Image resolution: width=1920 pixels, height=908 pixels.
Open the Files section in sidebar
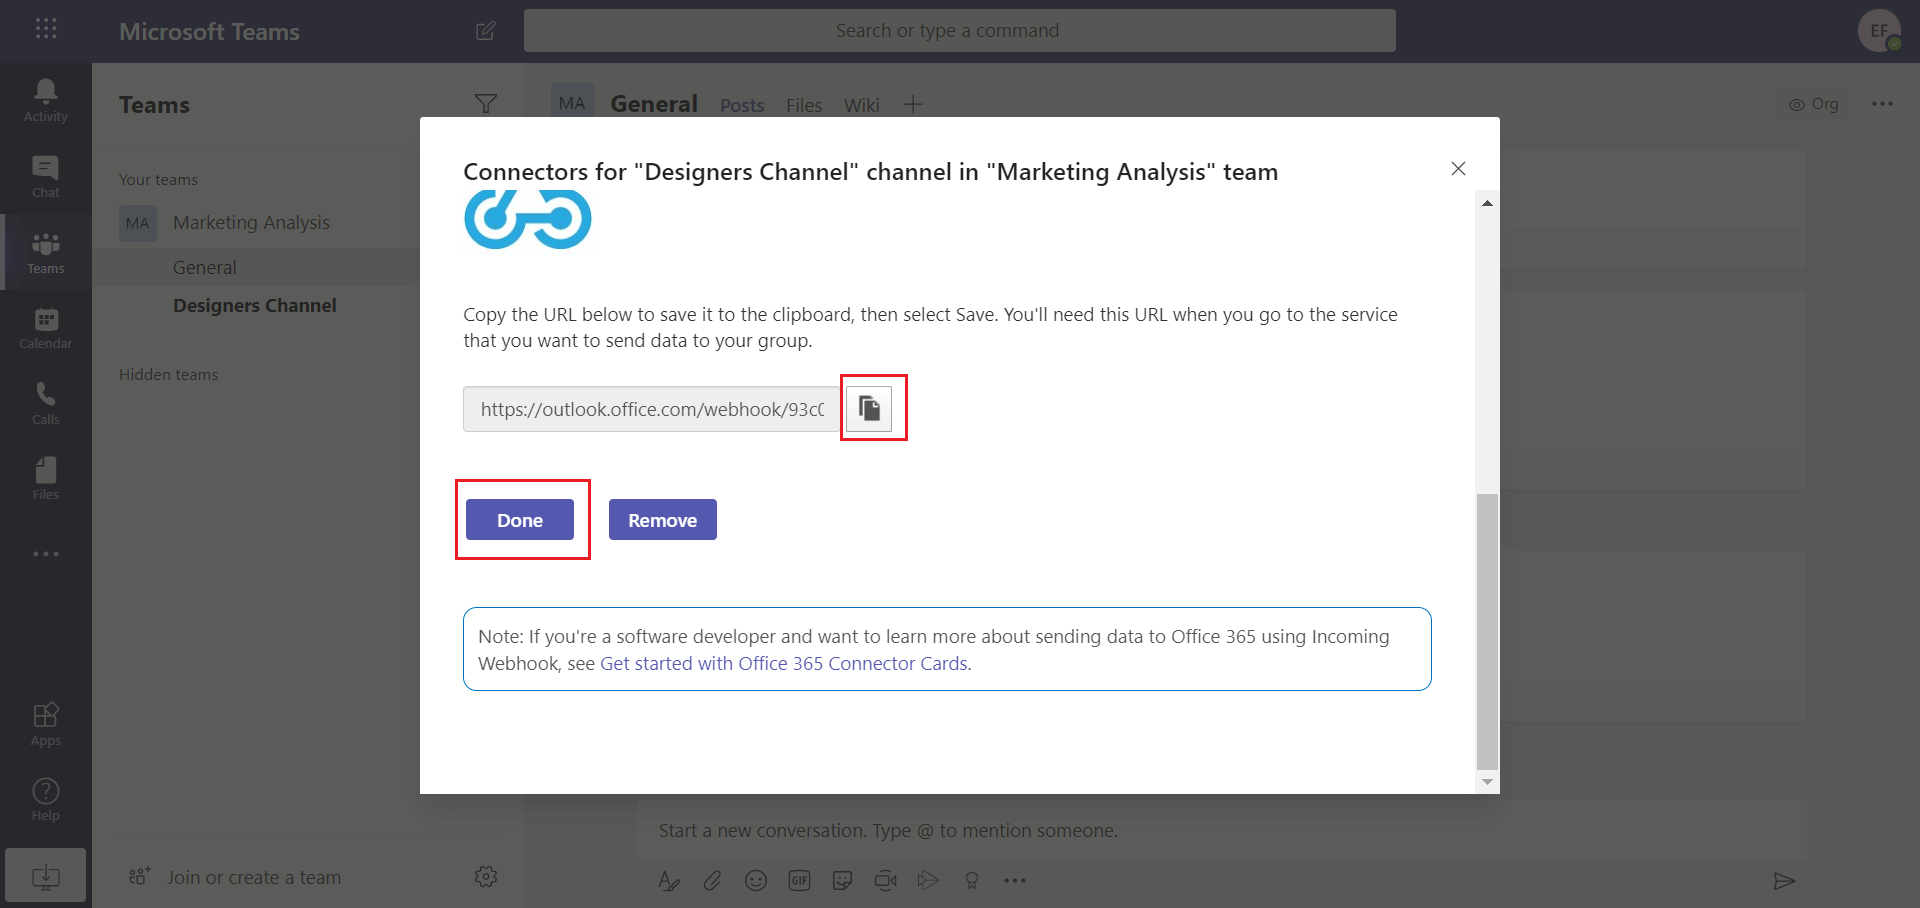coord(45,478)
